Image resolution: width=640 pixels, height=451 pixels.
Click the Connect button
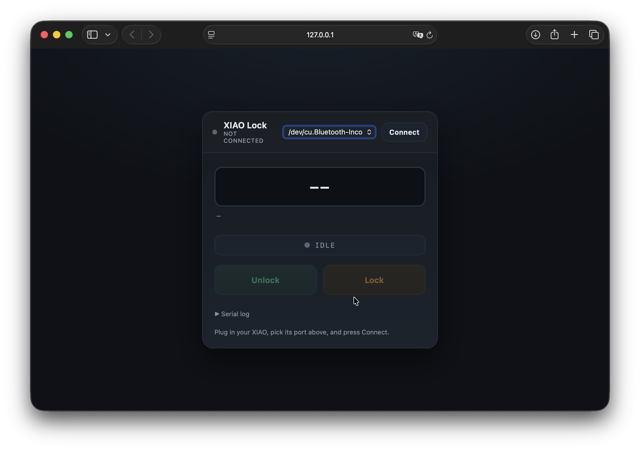coord(404,132)
